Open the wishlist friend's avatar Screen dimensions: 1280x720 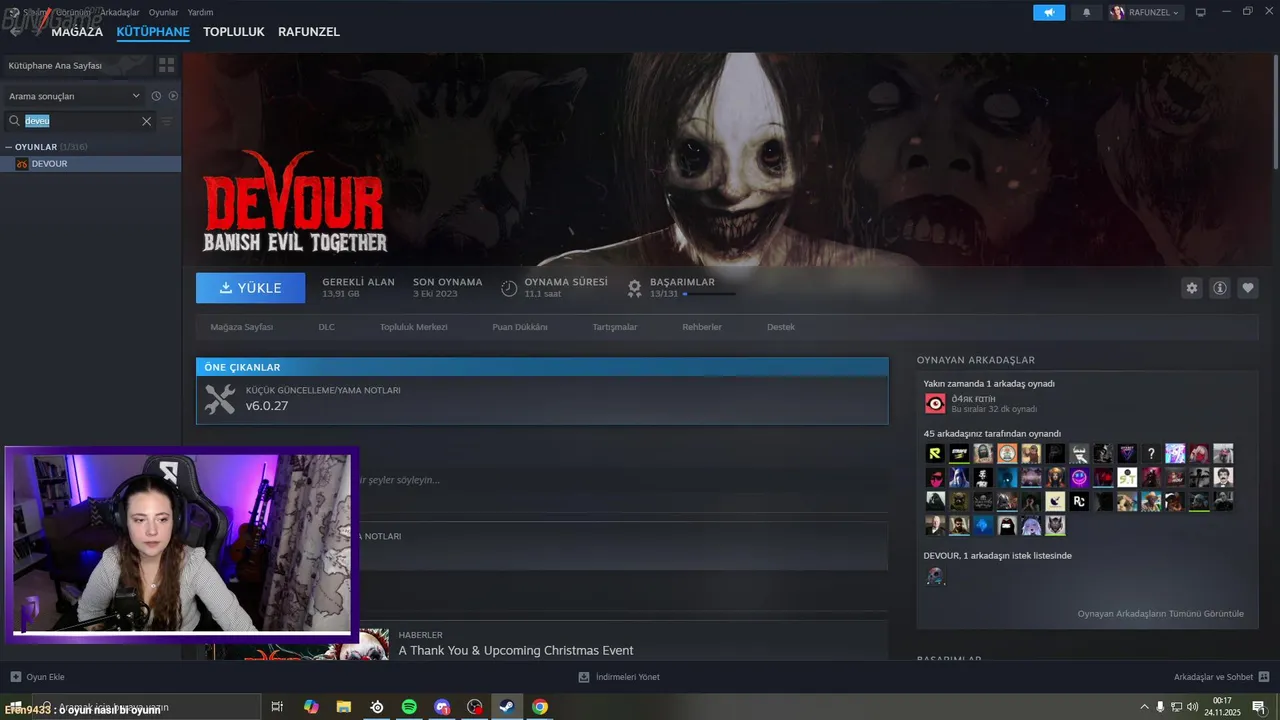point(935,576)
